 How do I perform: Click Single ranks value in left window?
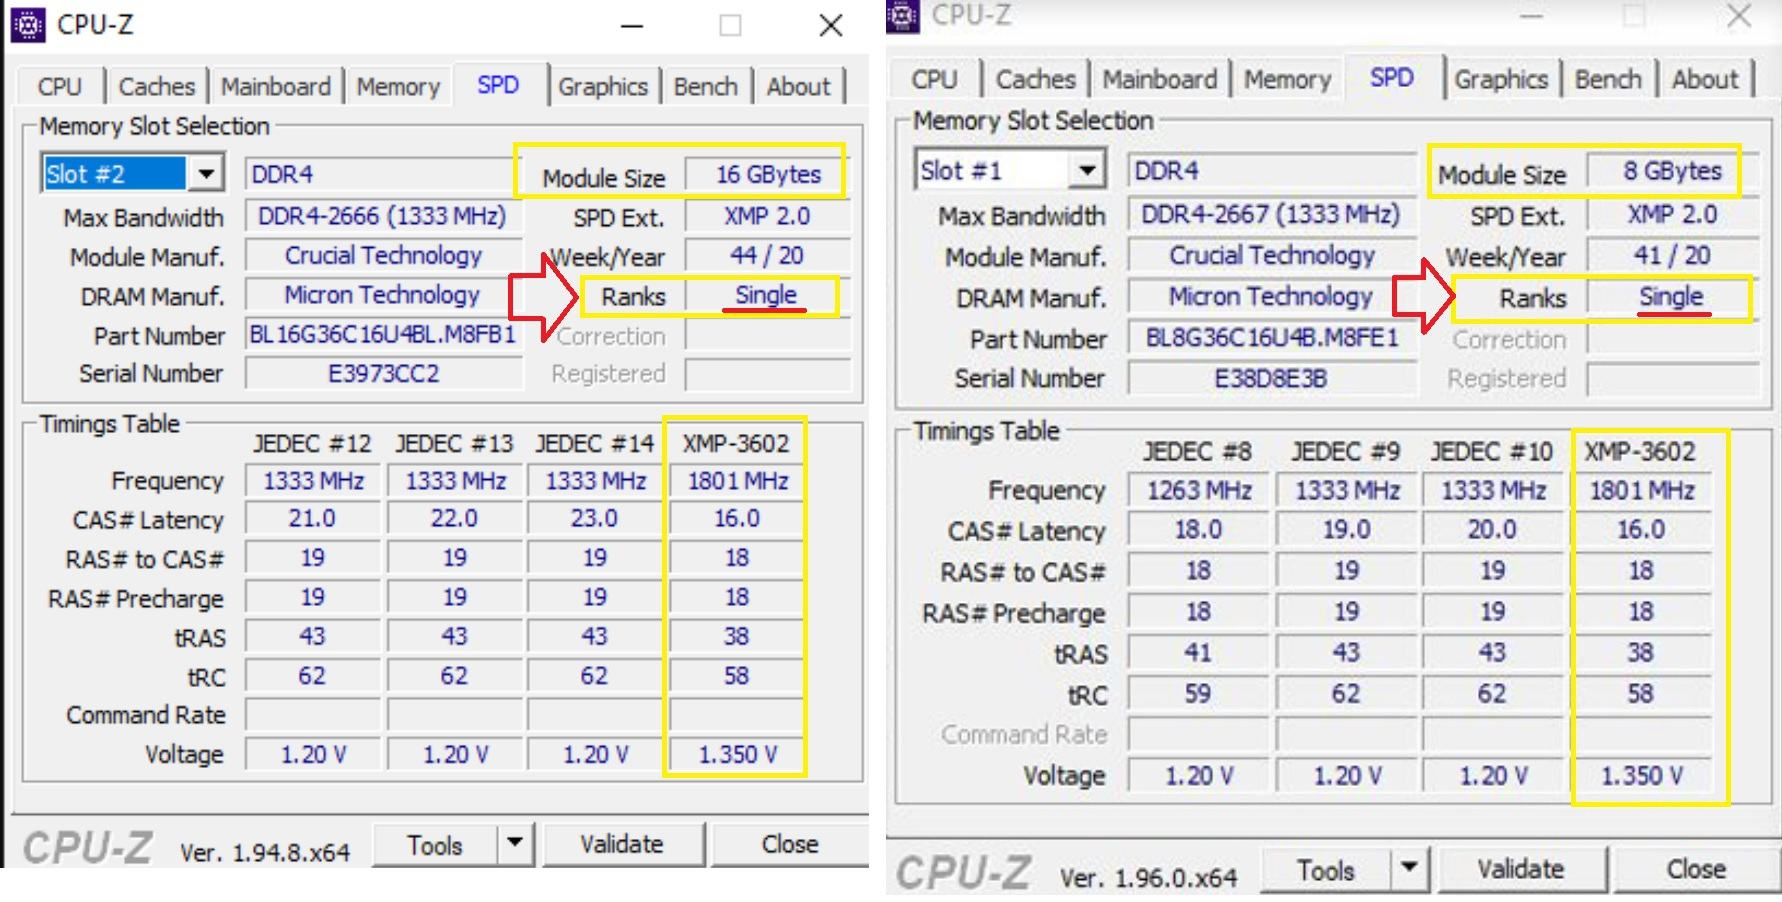tap(766, 296)
